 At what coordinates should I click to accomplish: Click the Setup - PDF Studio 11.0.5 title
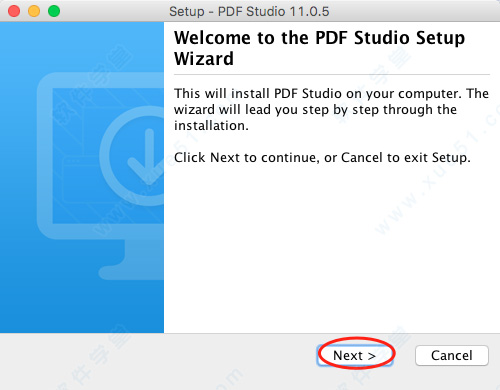pos(249,11)
